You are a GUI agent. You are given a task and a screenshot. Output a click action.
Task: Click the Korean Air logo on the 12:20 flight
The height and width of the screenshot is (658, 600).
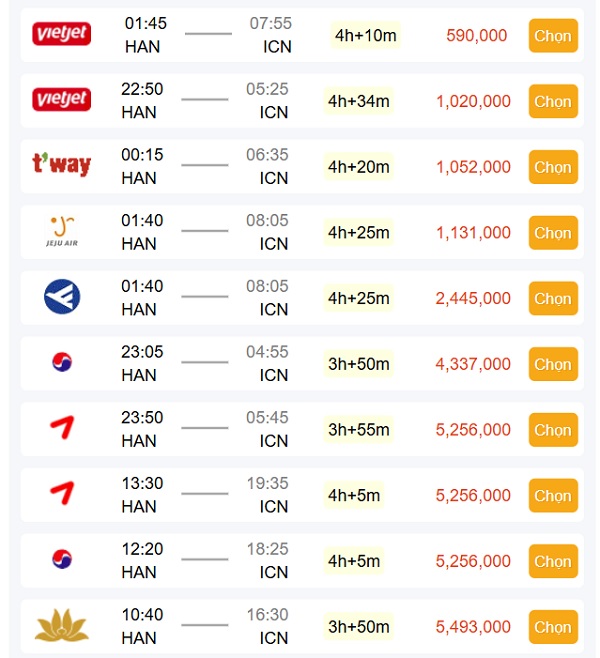[62, 560]
